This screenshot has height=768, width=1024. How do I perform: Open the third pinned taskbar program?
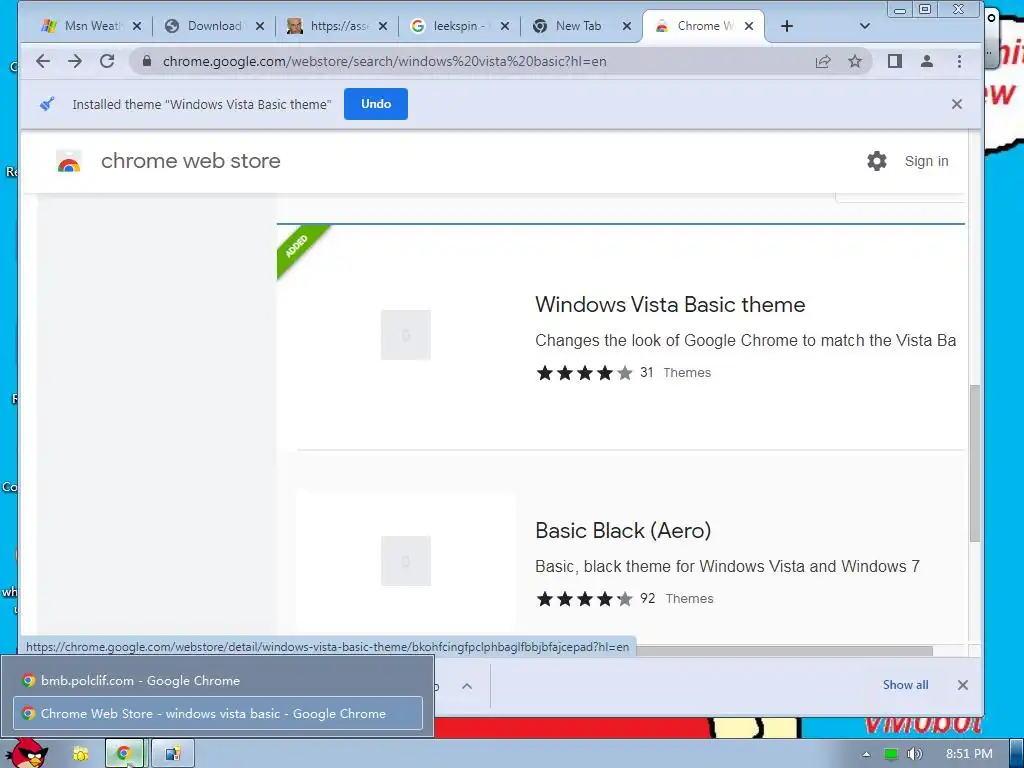[x=172, y=754]
